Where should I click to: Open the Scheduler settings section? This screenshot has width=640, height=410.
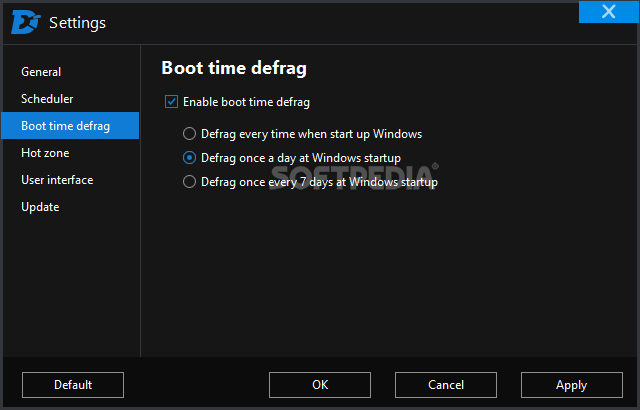[70, 99]
